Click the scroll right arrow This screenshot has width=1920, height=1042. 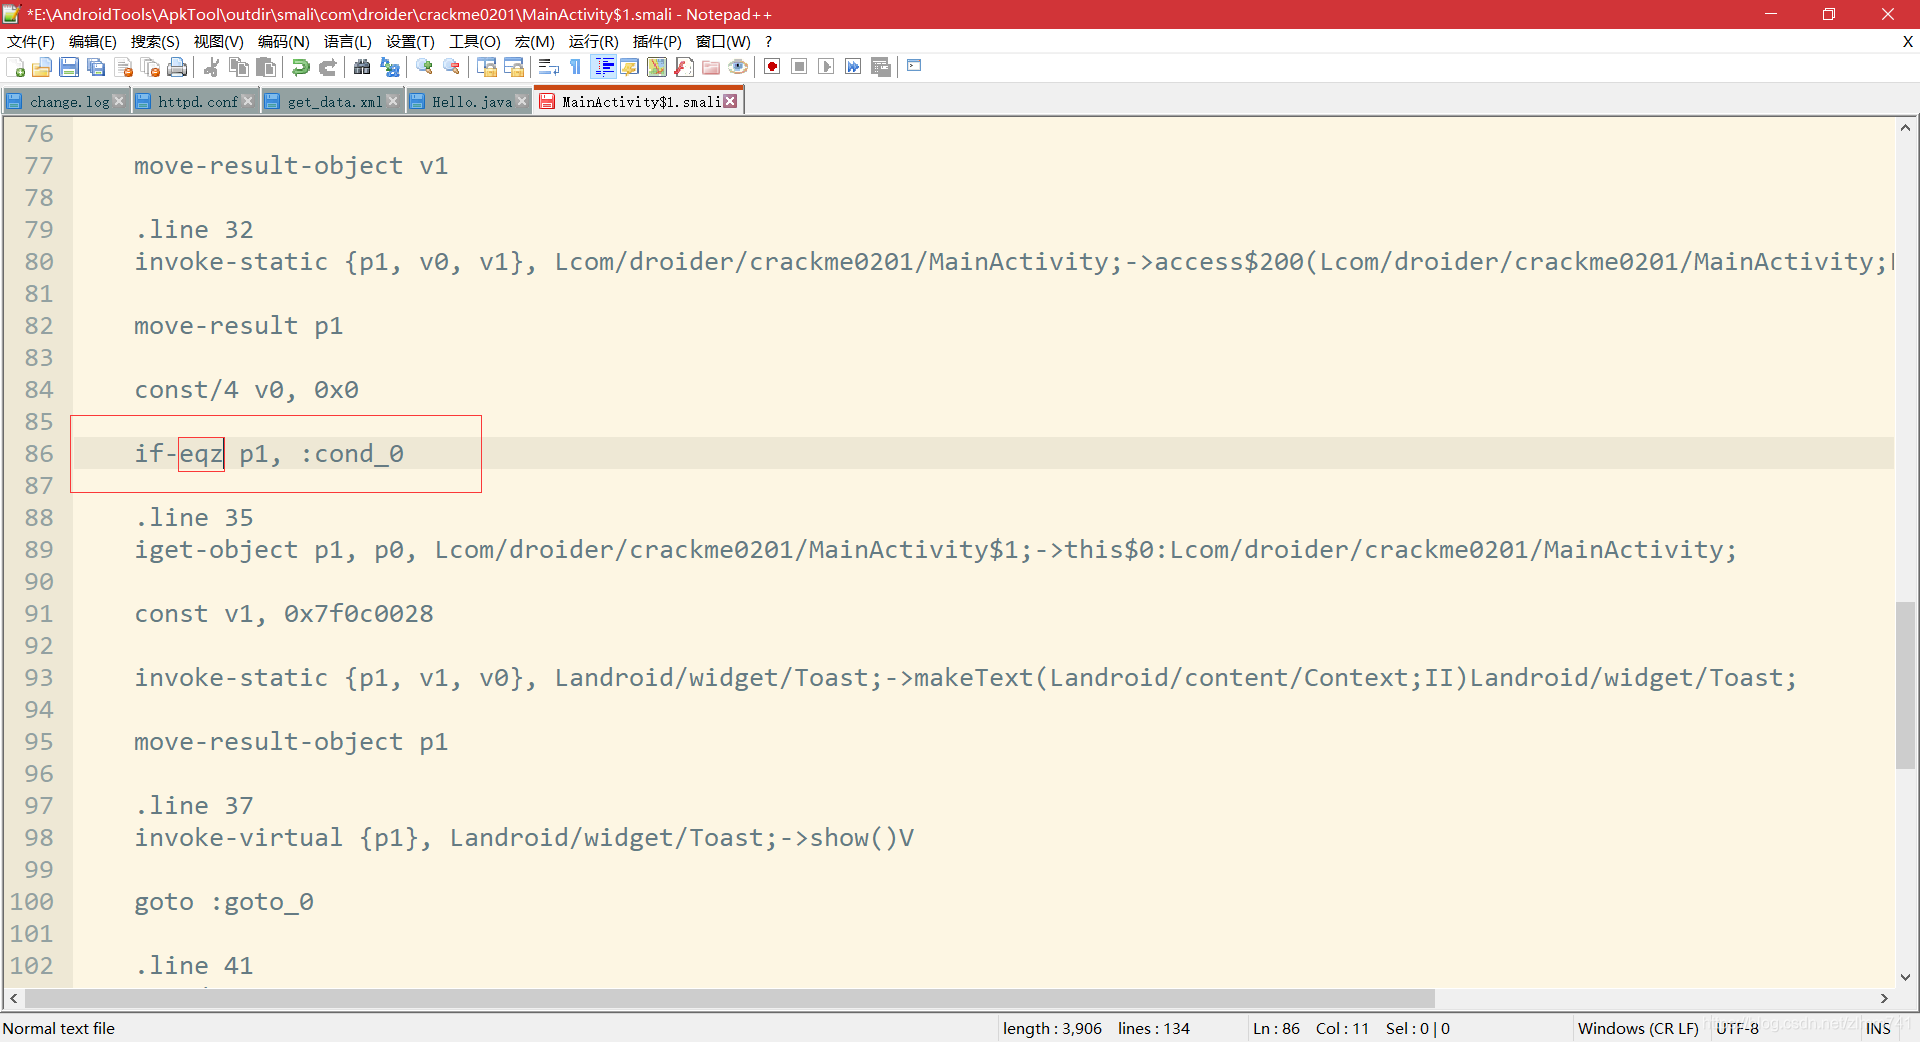1884,998
